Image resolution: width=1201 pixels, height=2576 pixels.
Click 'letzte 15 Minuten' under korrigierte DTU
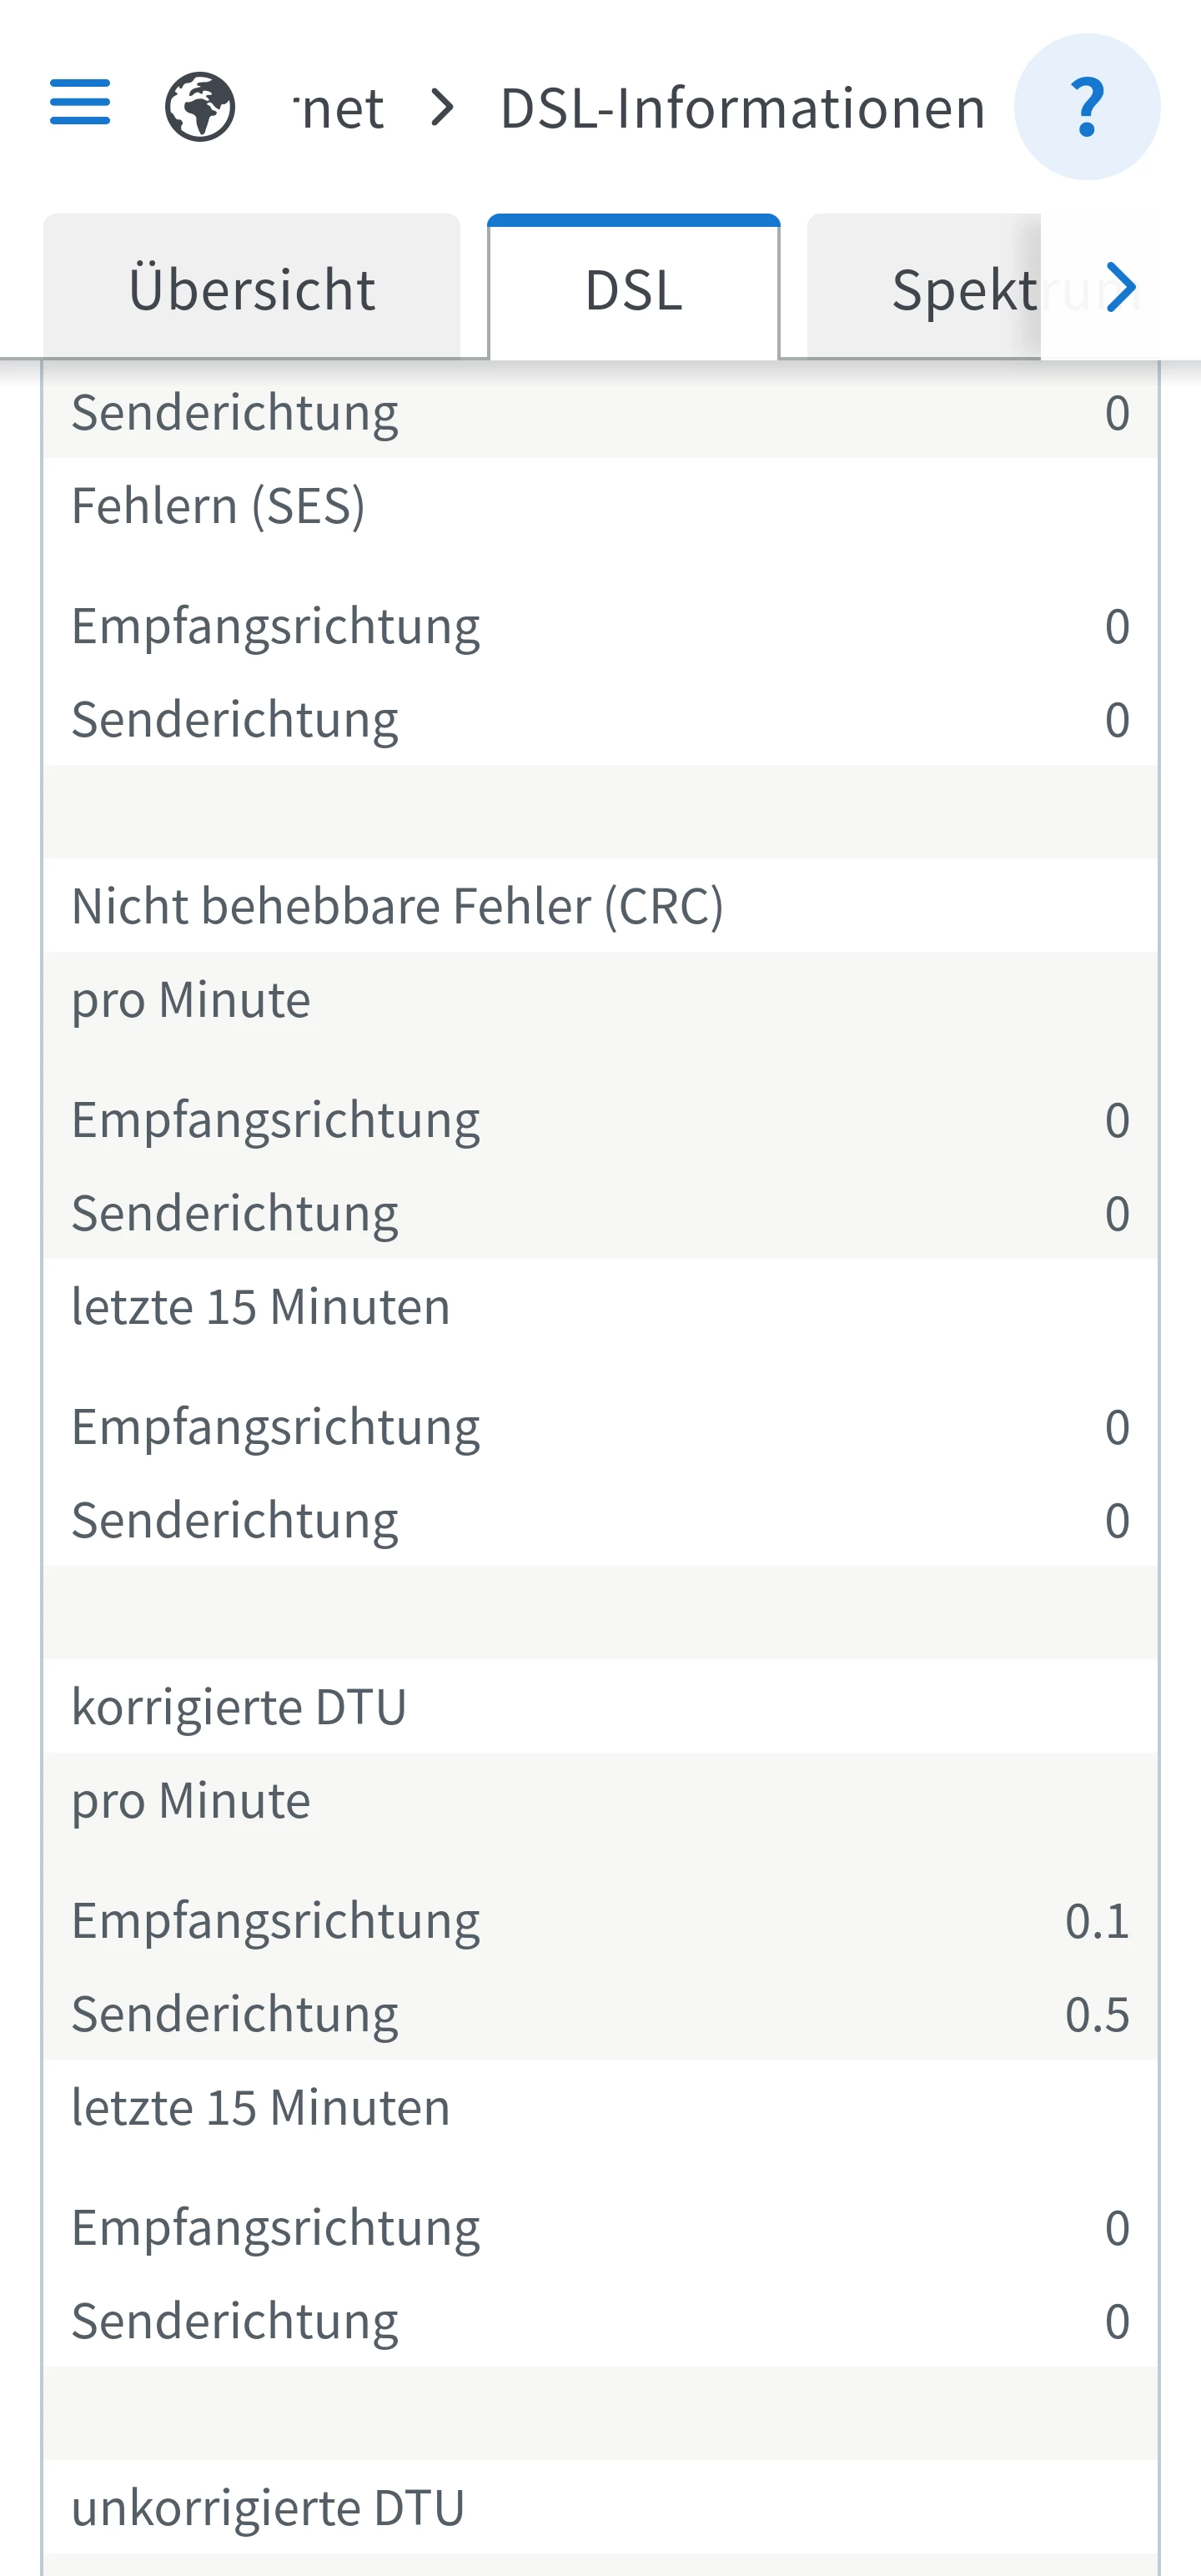click(261, 2108)
